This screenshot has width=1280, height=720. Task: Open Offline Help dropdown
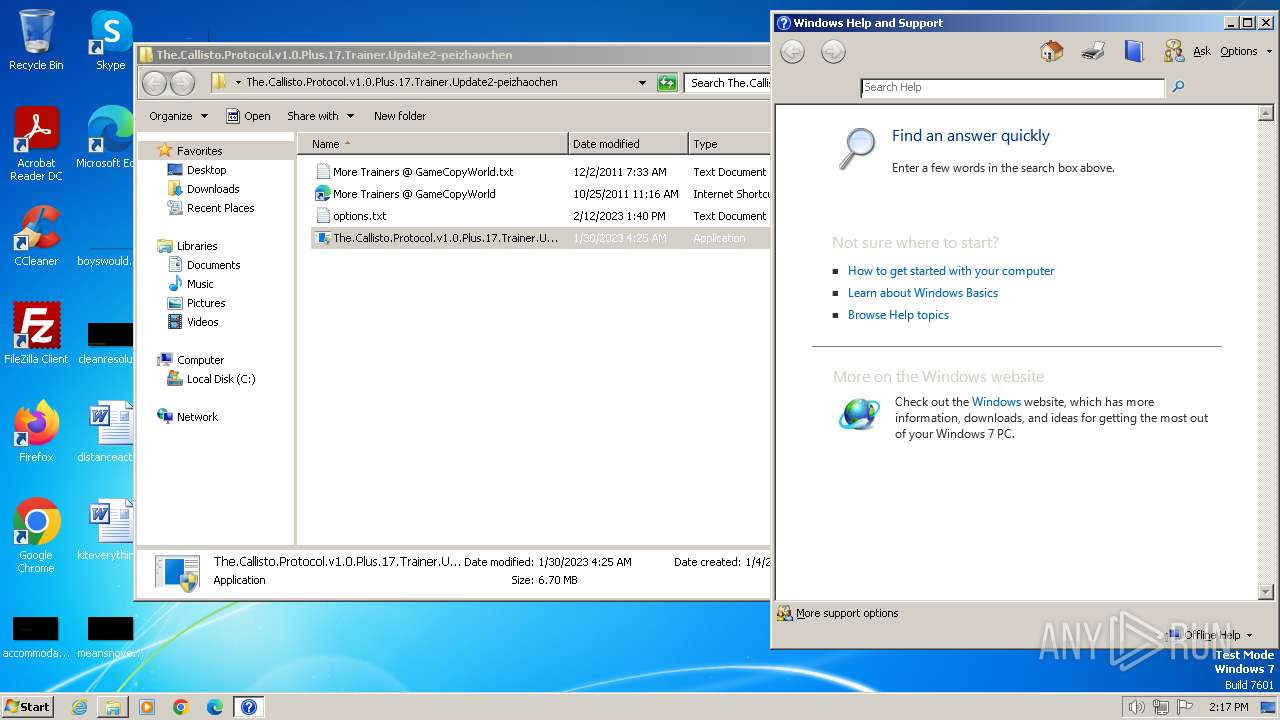(1210, 635)
